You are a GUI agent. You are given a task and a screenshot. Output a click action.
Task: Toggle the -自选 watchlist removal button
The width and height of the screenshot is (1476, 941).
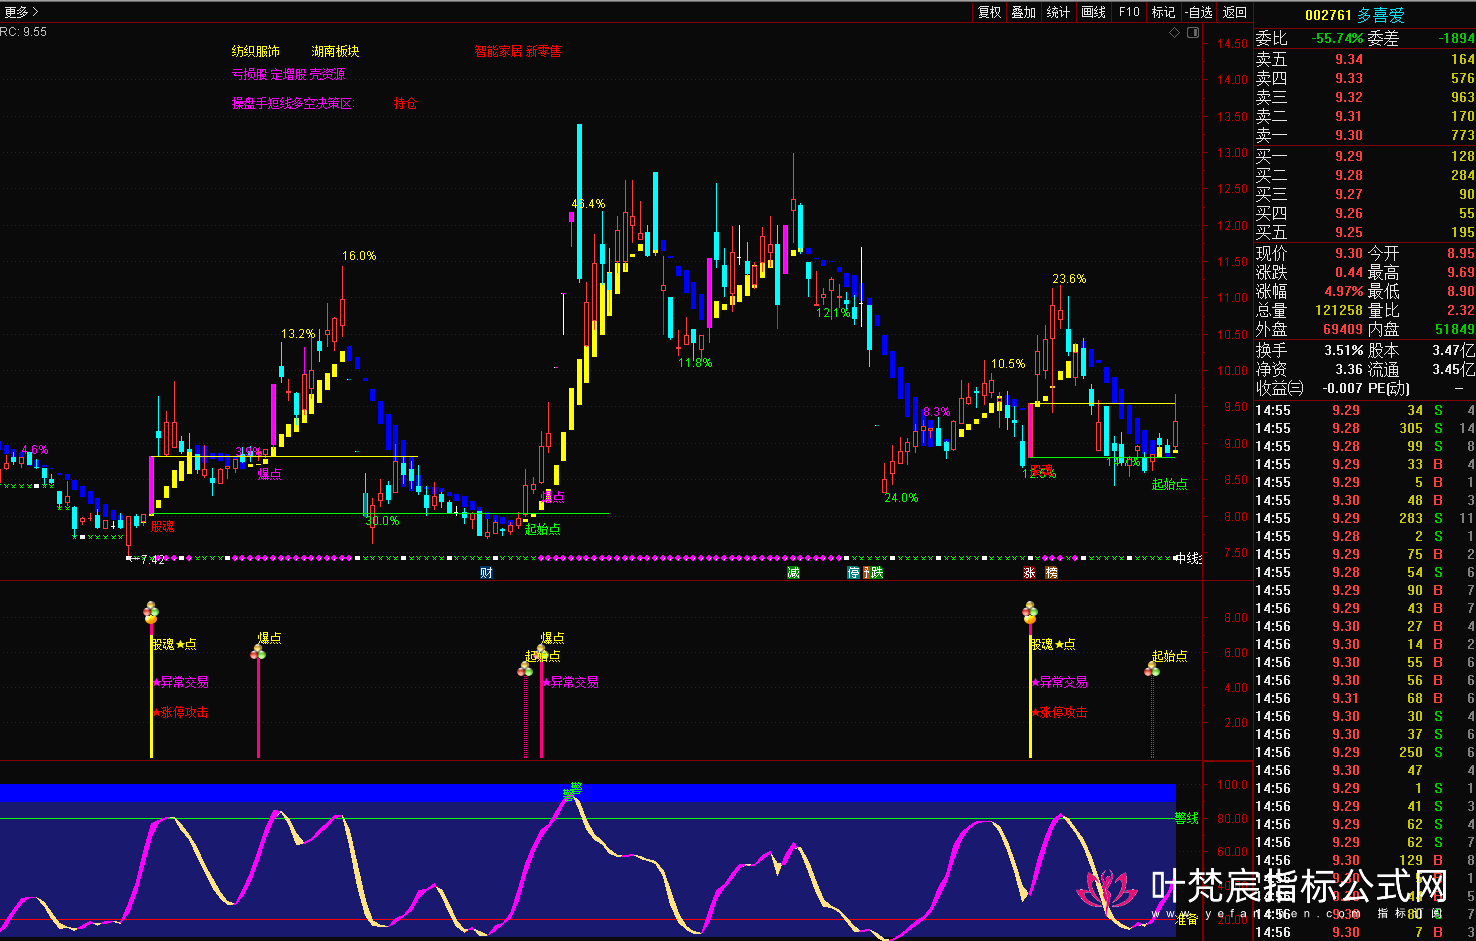pos(1199,12)
